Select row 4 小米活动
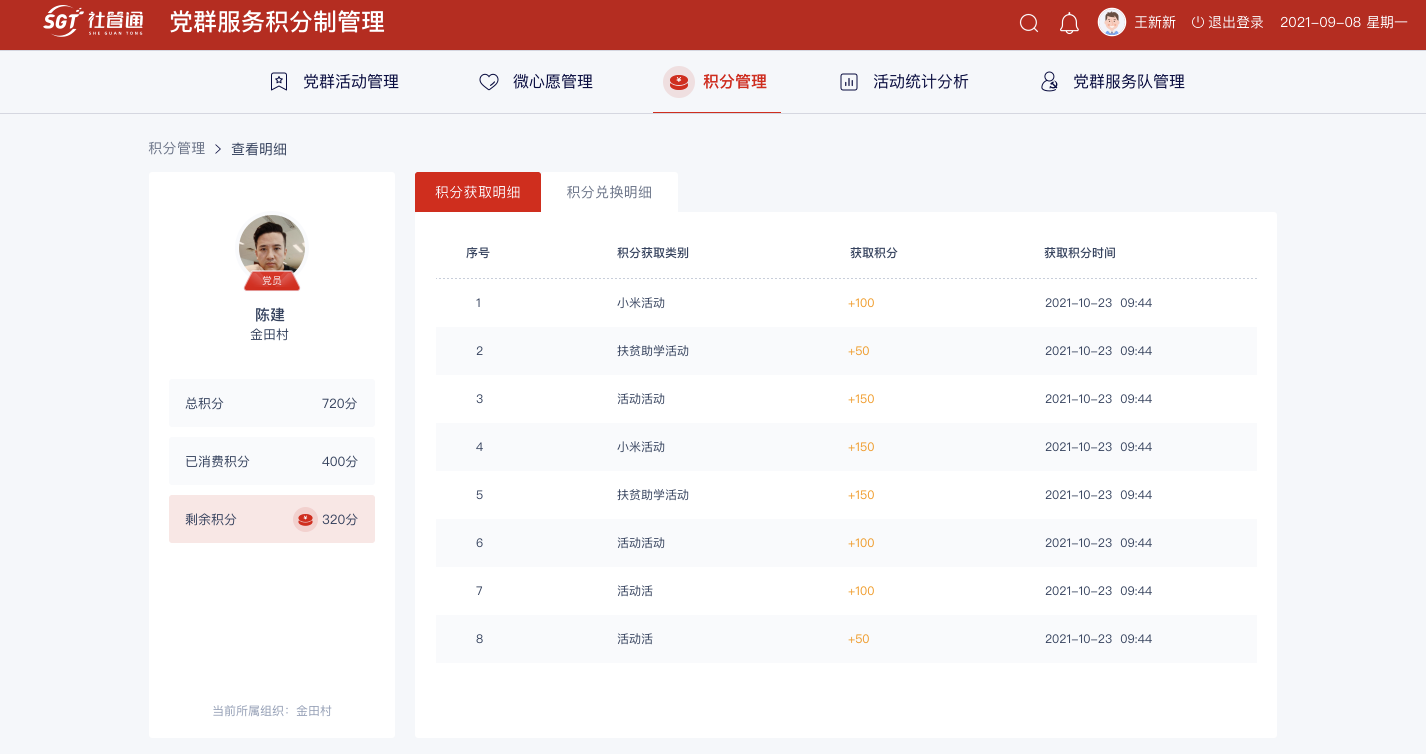The height and width of the screenshot is (754, 1426). pos(846,447)
